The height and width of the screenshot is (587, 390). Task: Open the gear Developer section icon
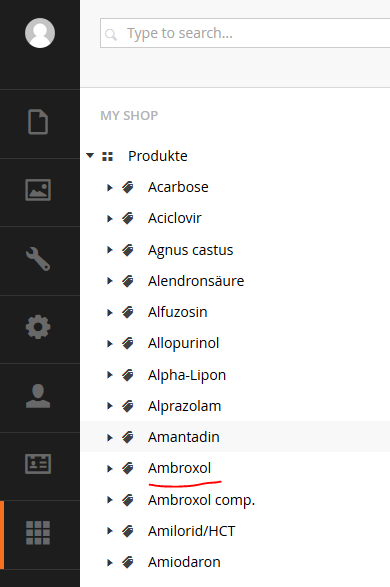tap(38, 327)
